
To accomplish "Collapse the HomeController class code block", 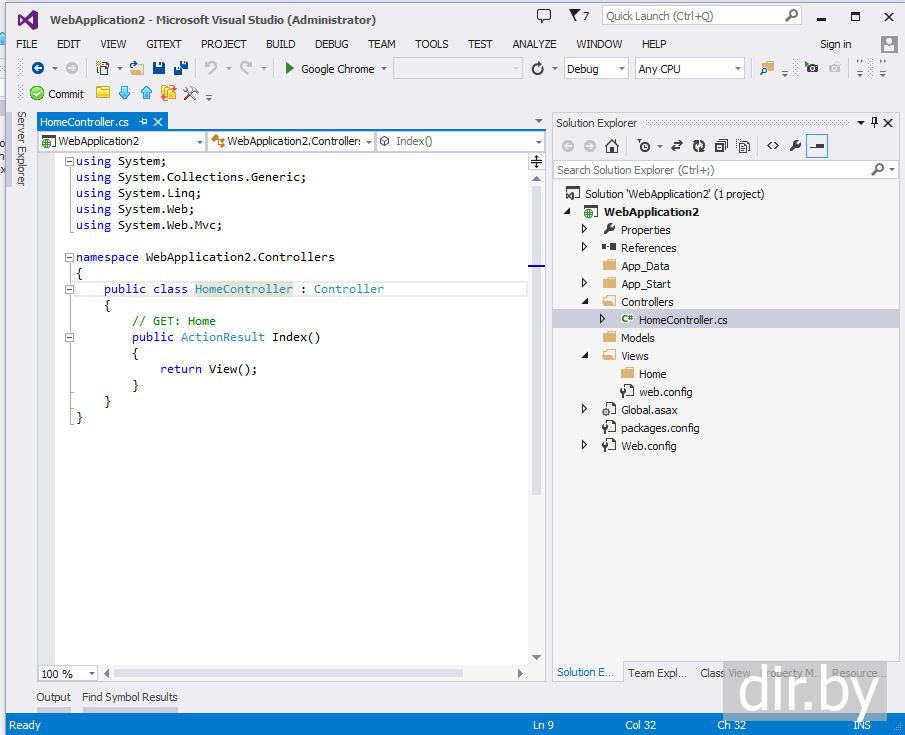I will (x=69, y=289).
